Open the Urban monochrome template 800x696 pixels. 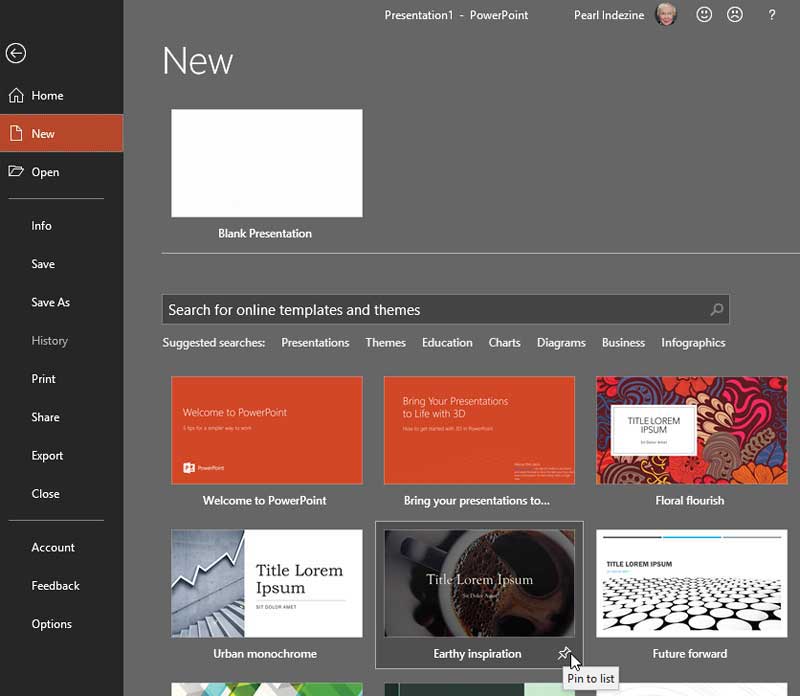(265, 585)
